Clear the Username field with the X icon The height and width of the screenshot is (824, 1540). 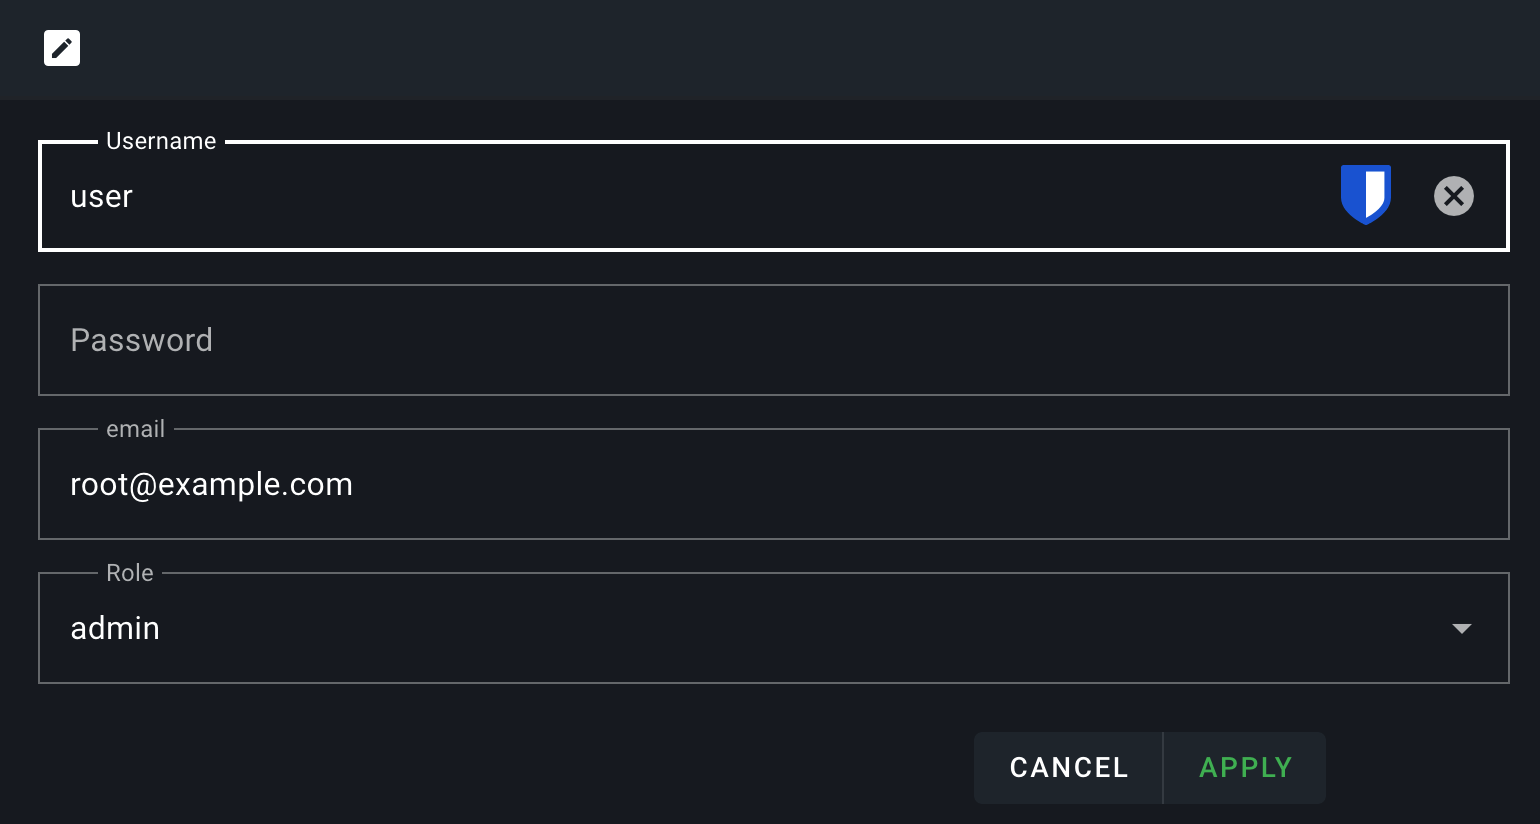tap(1453, 196)
